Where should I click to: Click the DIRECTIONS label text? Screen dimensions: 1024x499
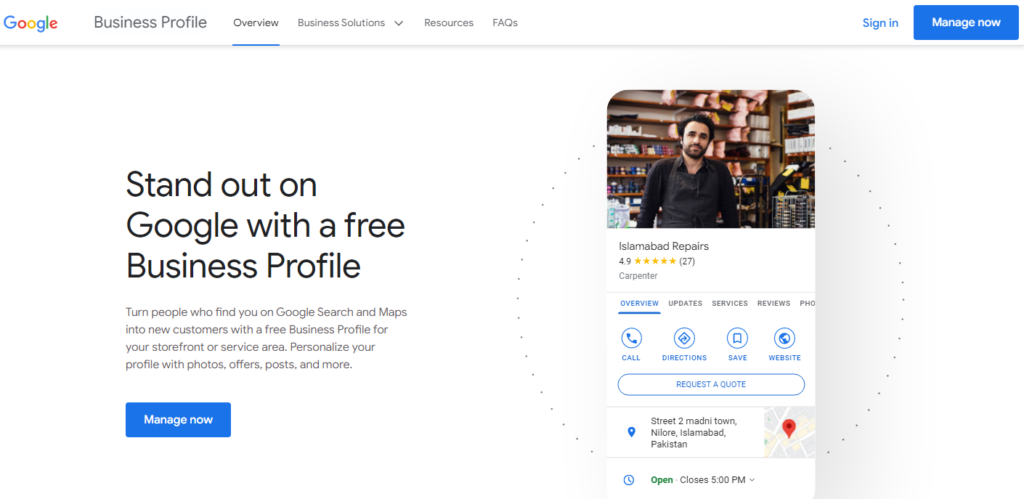pyautogui.click(x=684, y=358)
